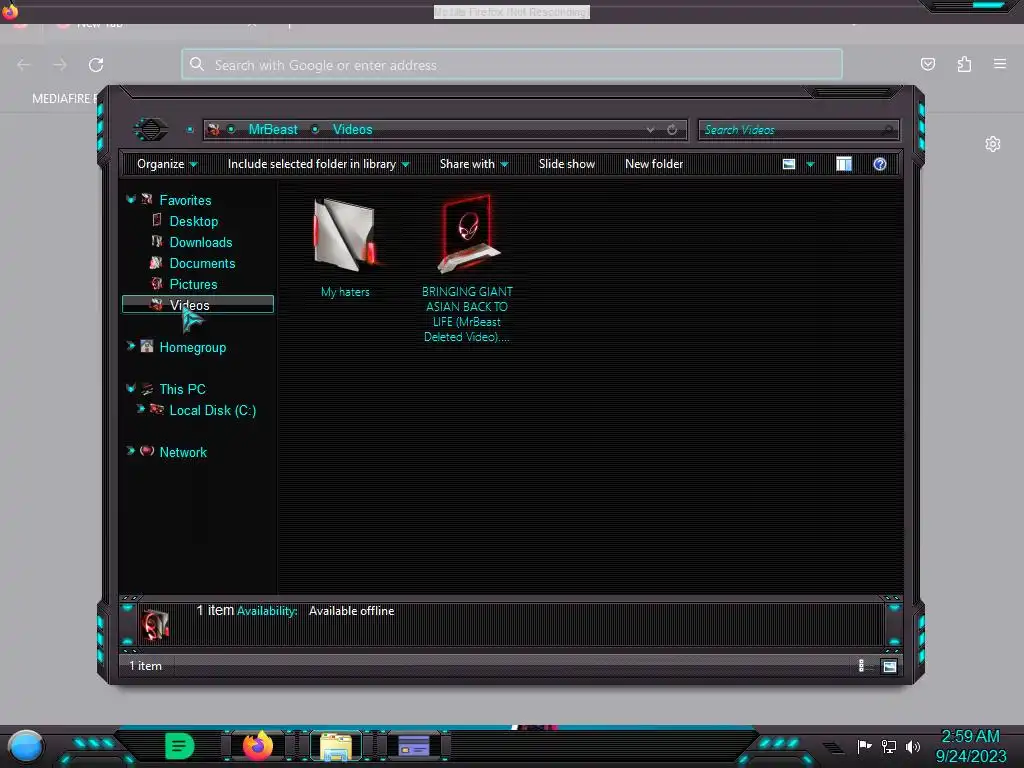
Task: Select the My haters folder icon
Action: pyautogui.click(x=344, y=235)
